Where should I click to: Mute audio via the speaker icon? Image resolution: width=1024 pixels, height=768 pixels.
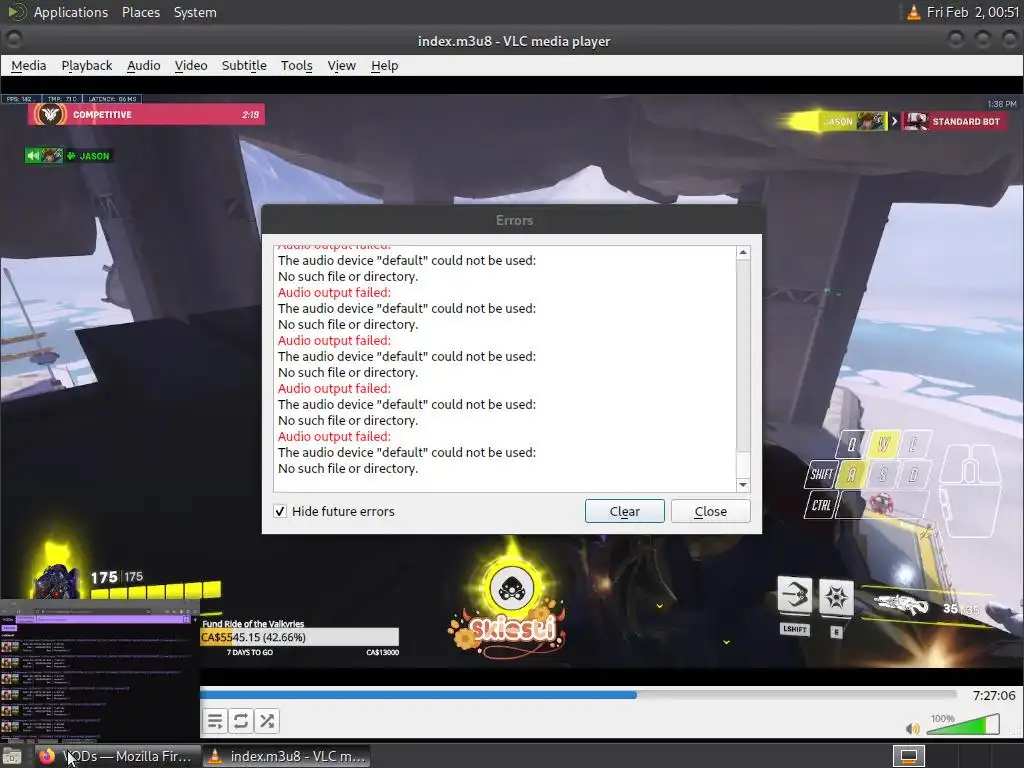[x=913, y=728]
